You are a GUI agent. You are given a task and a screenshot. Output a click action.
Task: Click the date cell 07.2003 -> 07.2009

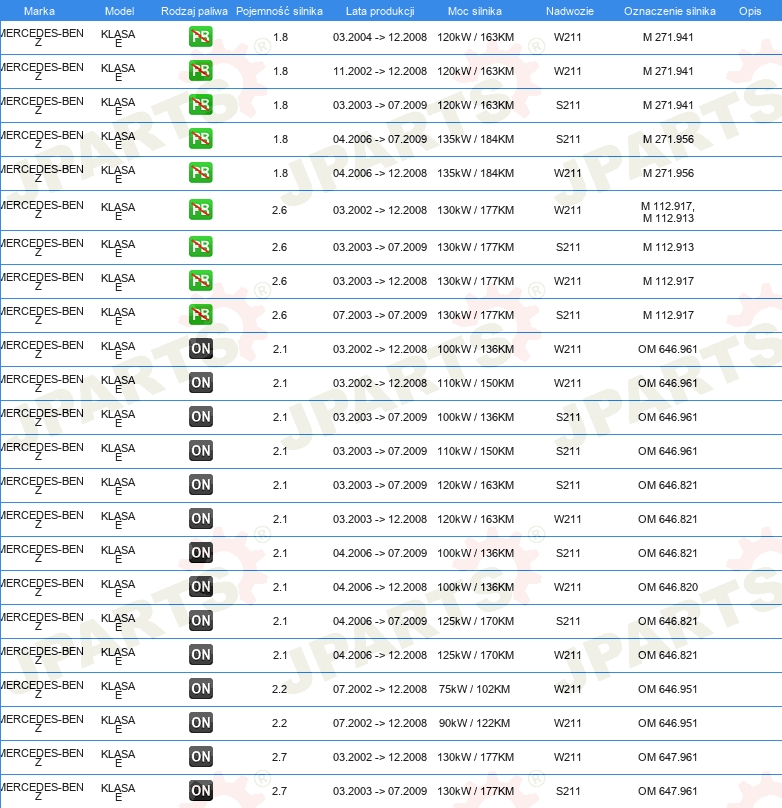point(380,315)
